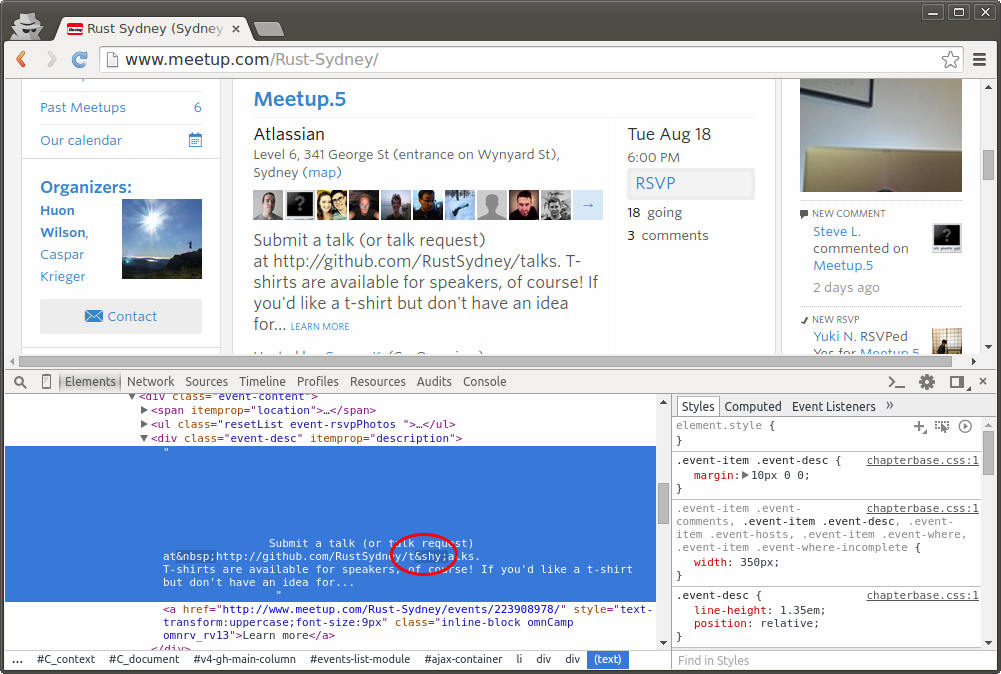
Task: Open the Console tab
Action: coord(485,382)
